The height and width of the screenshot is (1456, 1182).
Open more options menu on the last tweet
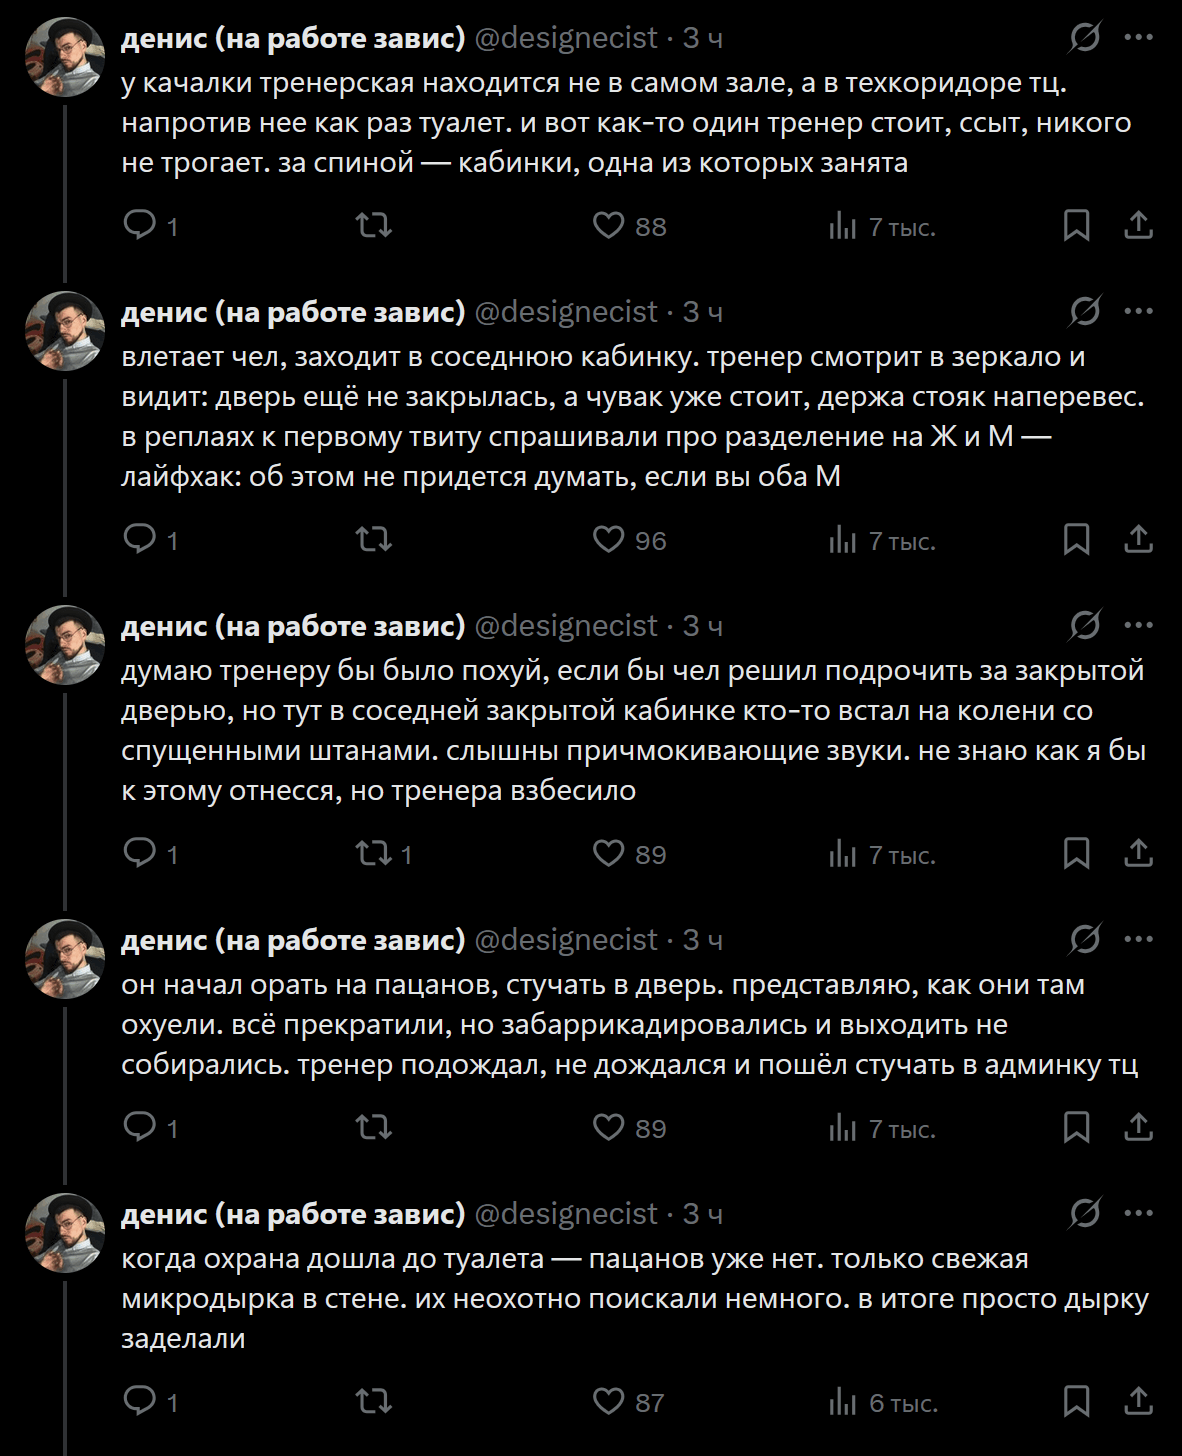pyautogui.click(x=1139, y=1214)
